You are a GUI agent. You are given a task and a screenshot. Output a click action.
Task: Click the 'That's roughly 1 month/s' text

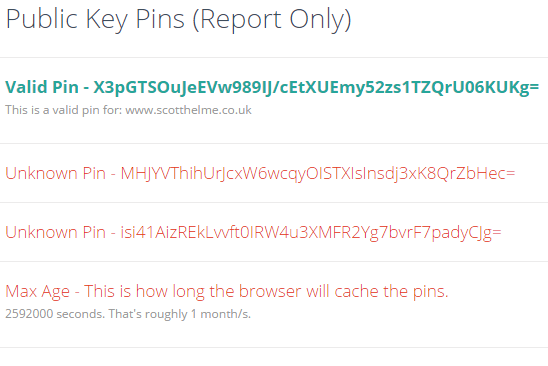[x=180, y=314]
